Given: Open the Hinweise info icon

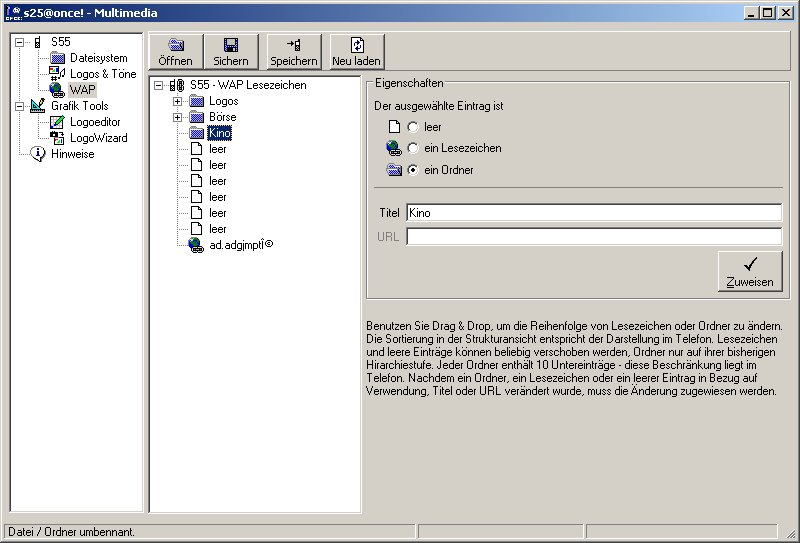Looking at the screenshot, I should tap(38, 154).
